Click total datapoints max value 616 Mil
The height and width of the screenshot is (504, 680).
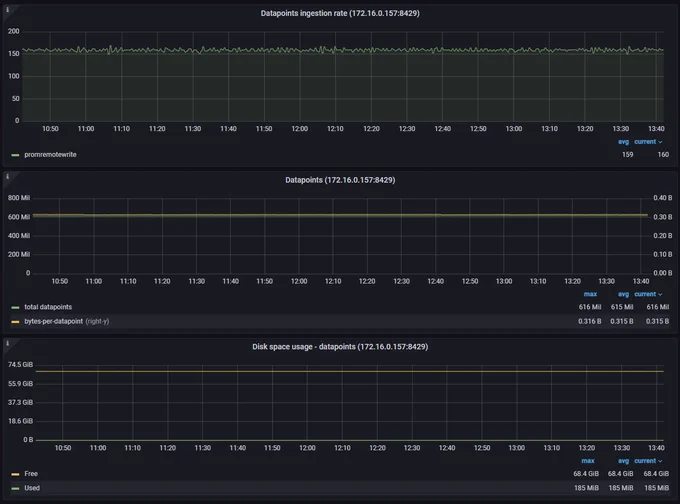pyautogui.click(x=590, y=307)
